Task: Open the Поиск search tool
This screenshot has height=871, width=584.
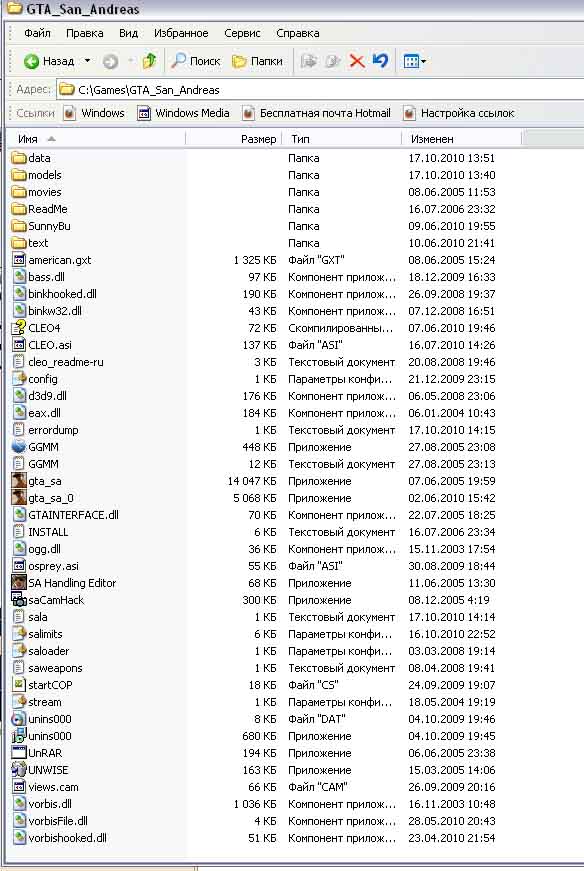Action: [196, 61]
